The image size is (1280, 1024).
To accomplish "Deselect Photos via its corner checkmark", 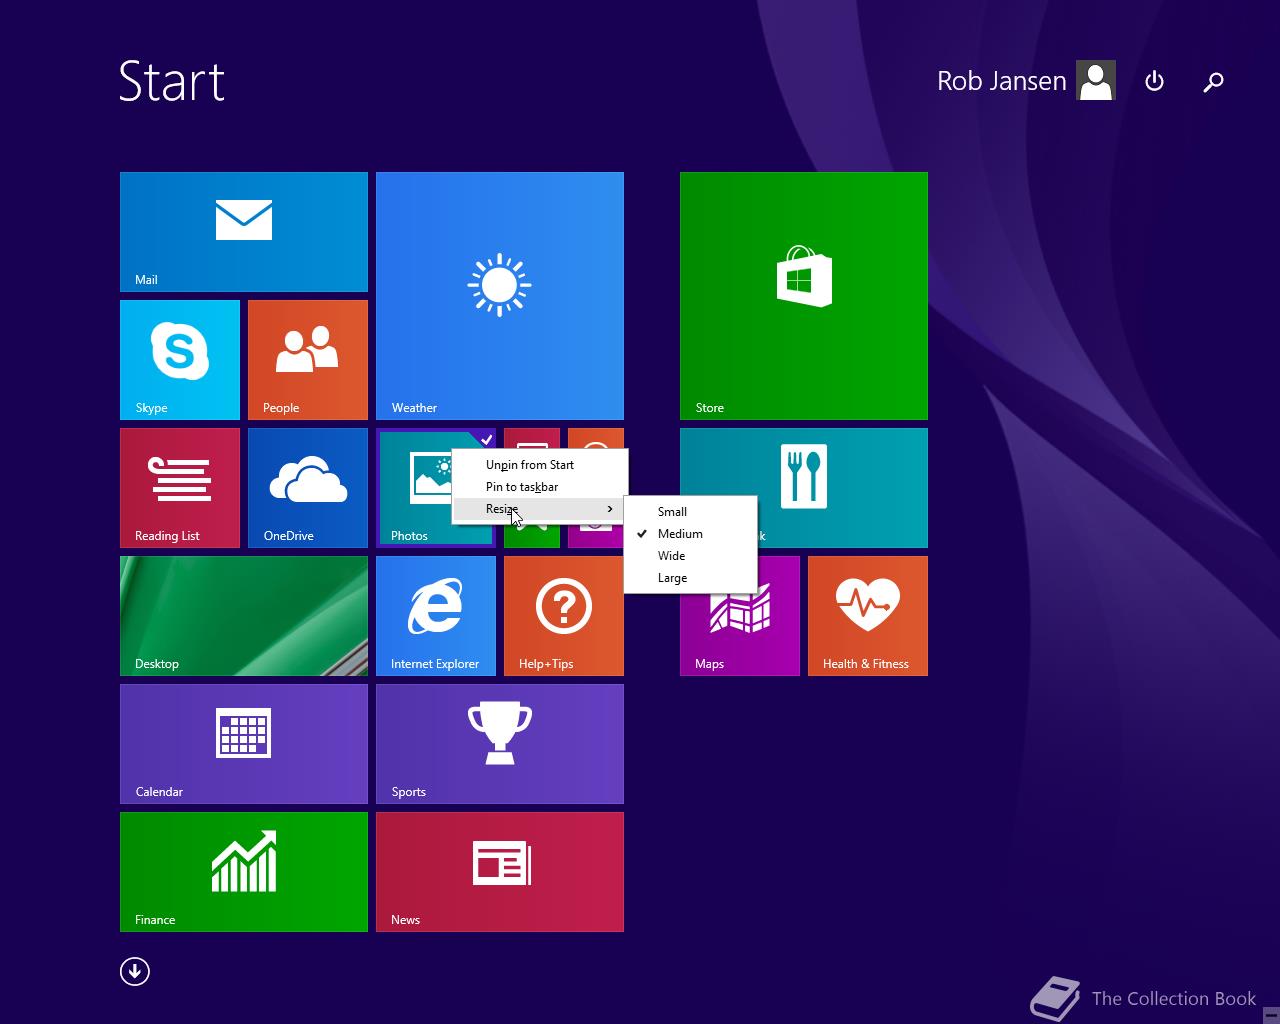I will [486, 438].
